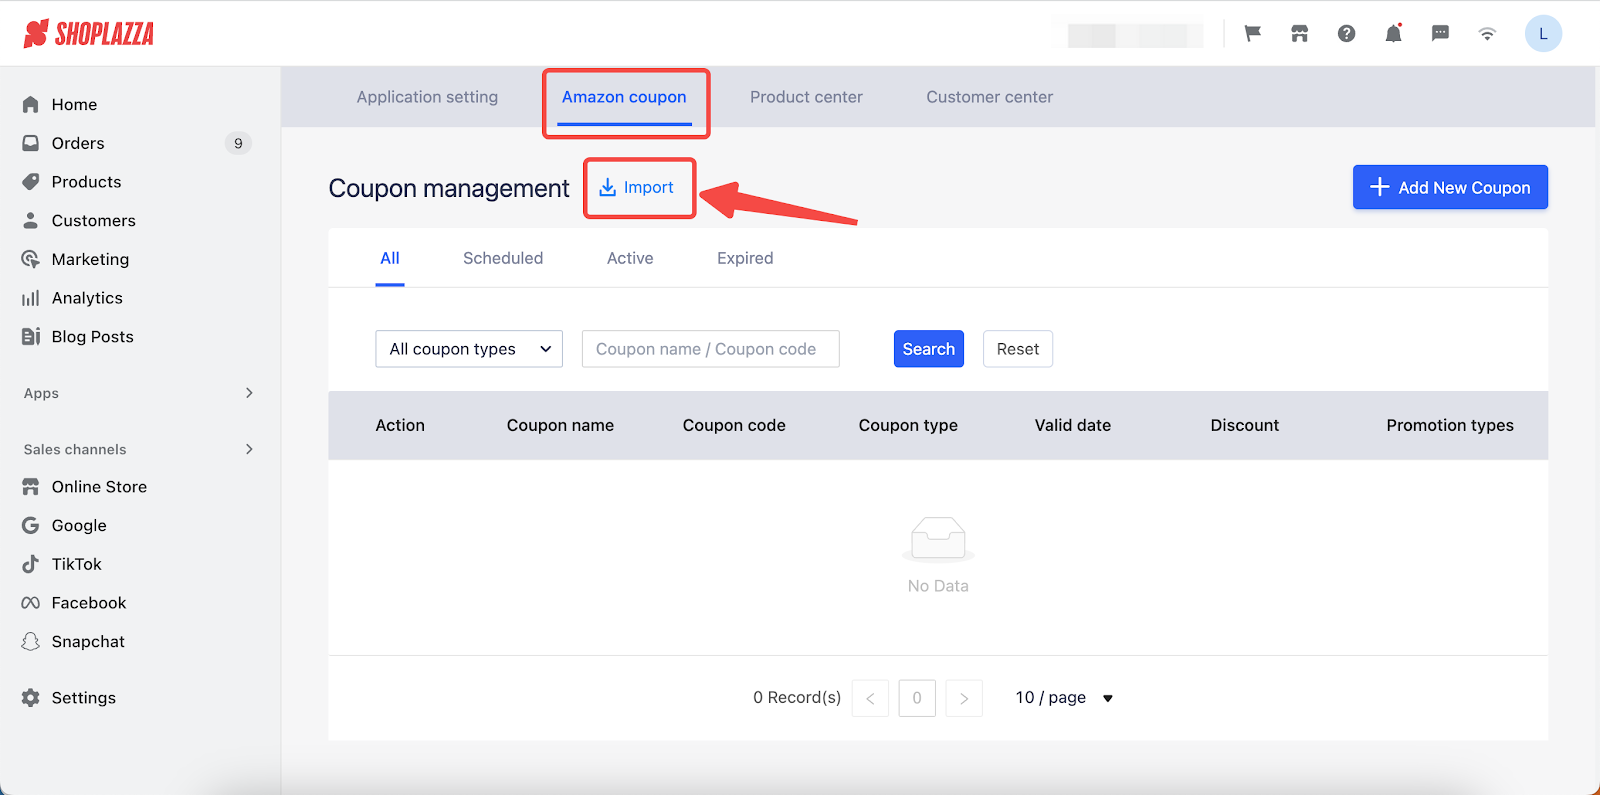This screenshot has width=1600, height=795.
Task: Open Products in sidebar
Action: pyautogui.click(x=87, y=182)
